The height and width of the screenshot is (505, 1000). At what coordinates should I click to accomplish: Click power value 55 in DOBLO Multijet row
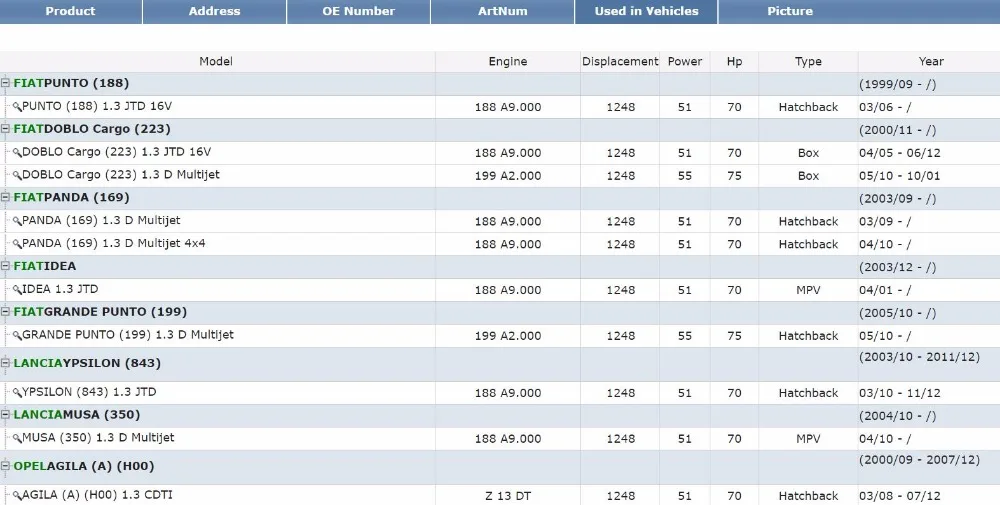pyautogui.click(x=685, y=176)
